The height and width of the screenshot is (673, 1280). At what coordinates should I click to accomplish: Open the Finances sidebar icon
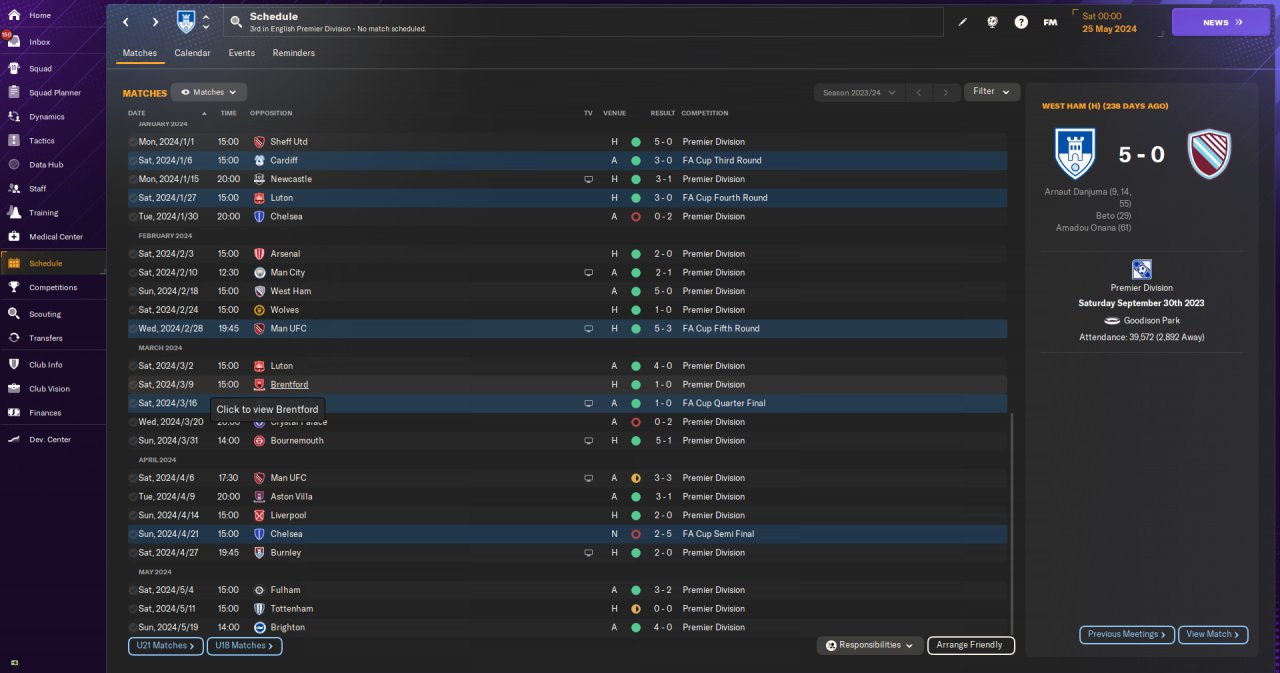click(14, 413)
